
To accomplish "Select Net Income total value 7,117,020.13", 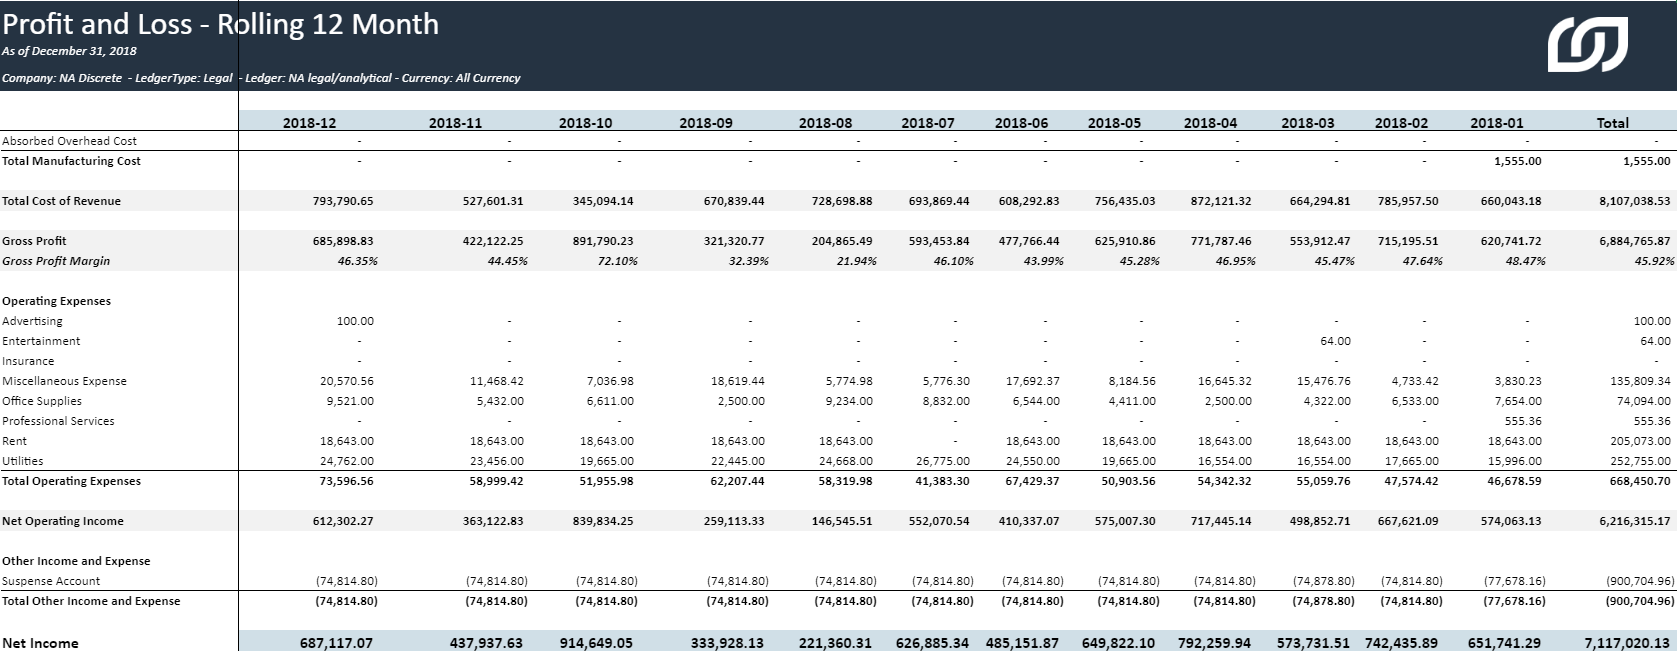I will pos(1627,643).
